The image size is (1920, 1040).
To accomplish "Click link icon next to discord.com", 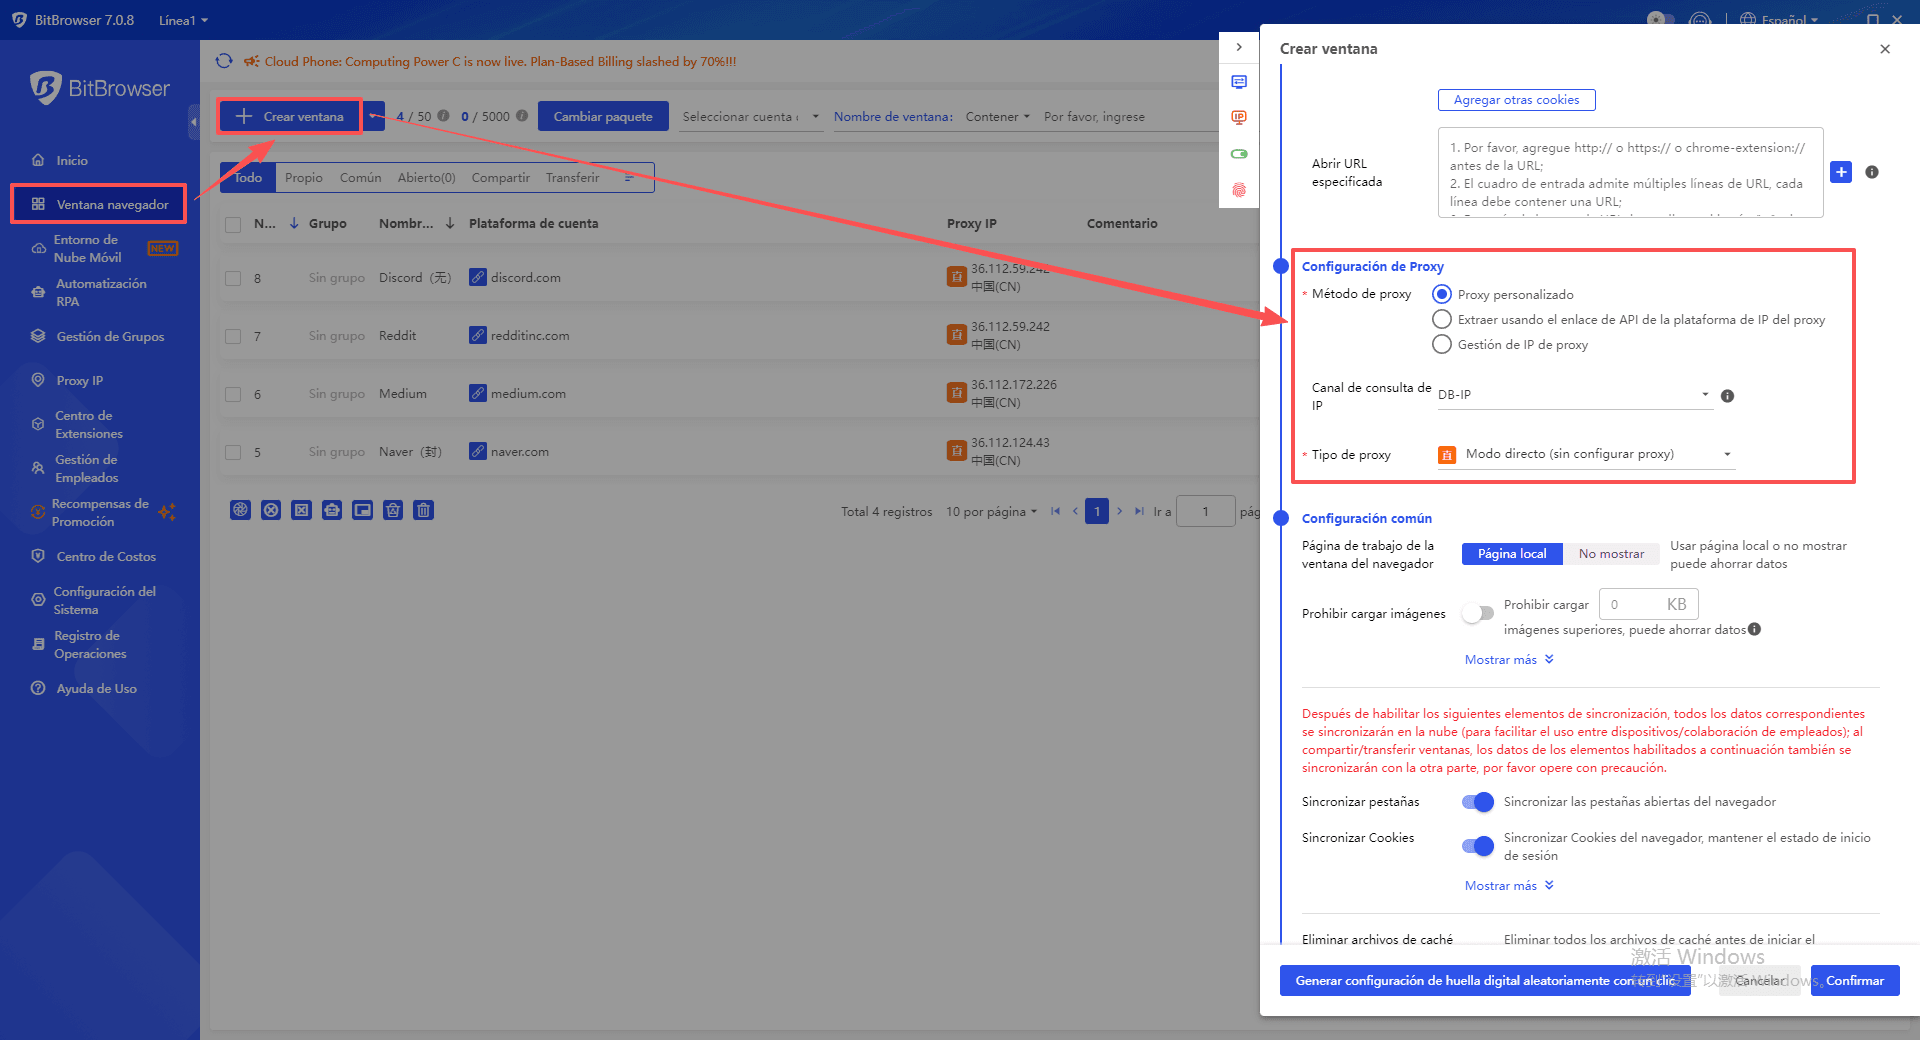I will [x=478, y=277].
